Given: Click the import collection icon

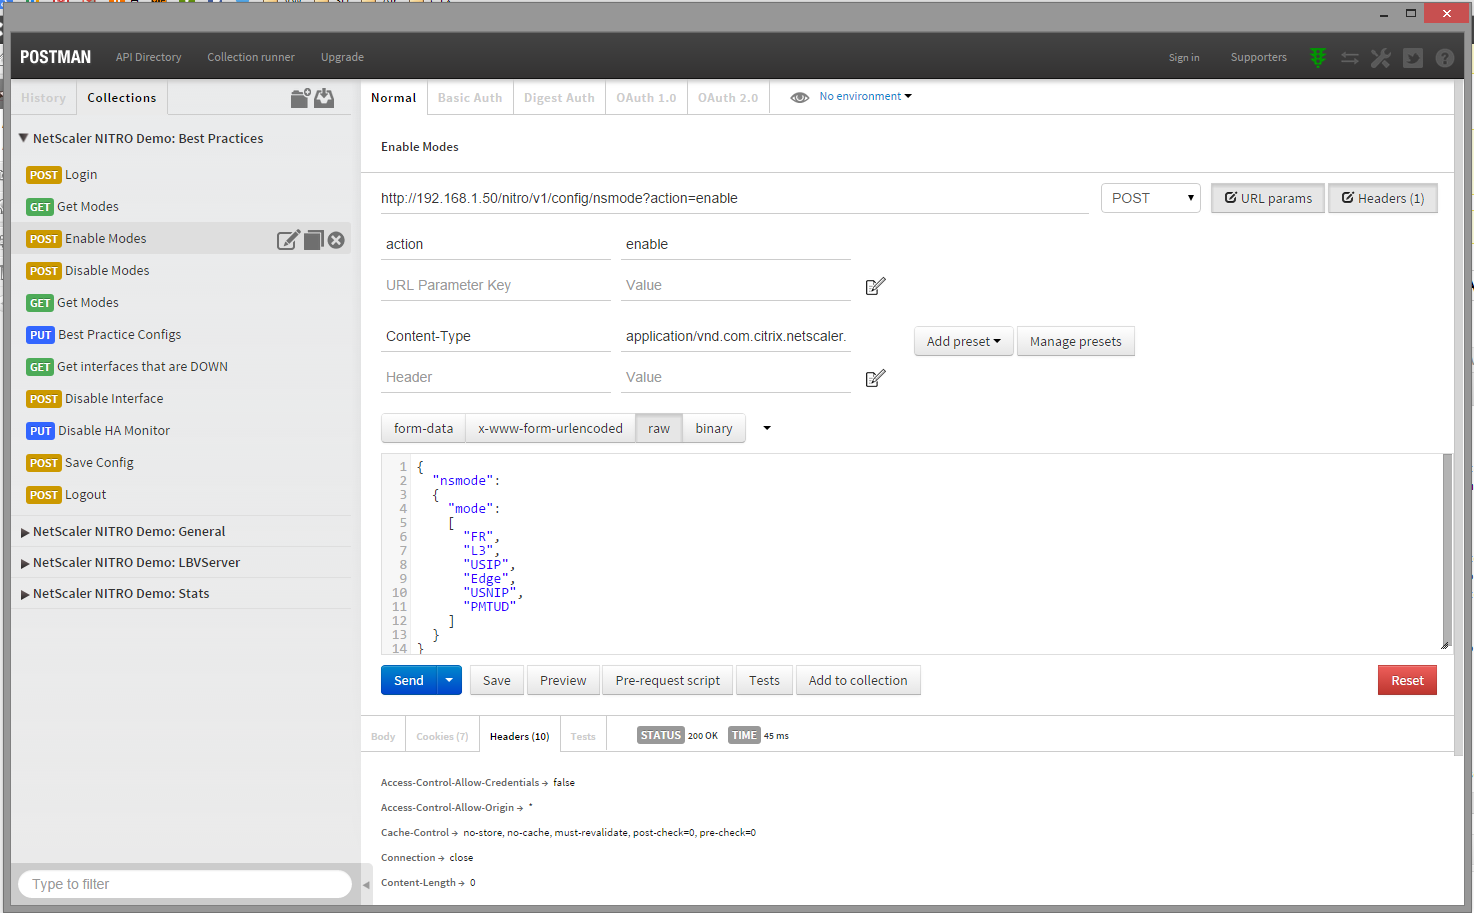Looking at the screenshot, I should tap(324, 98).
